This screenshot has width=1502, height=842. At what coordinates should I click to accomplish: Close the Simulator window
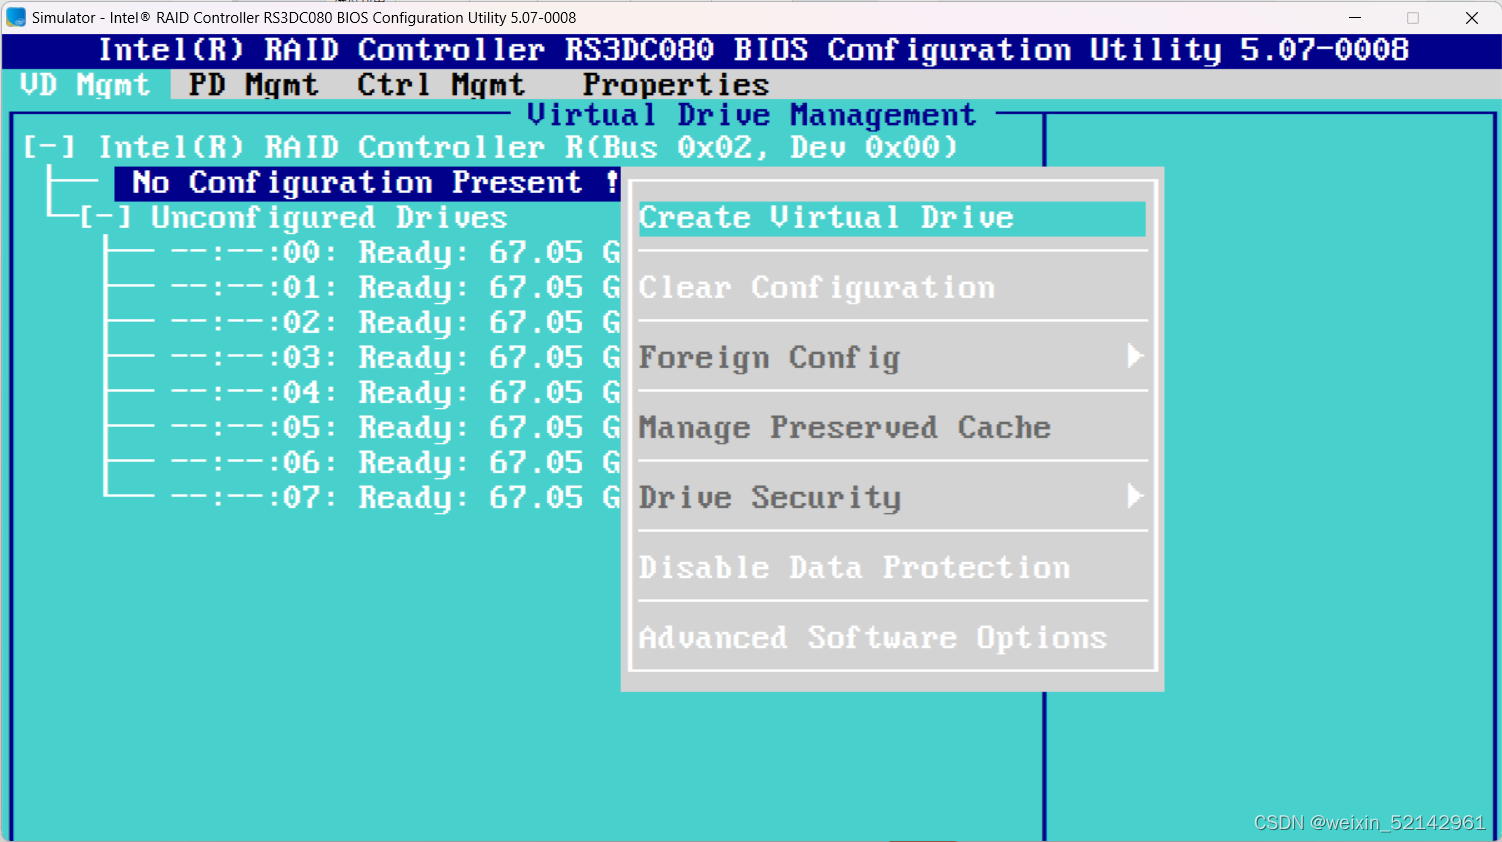click(x=1472, y=17)
